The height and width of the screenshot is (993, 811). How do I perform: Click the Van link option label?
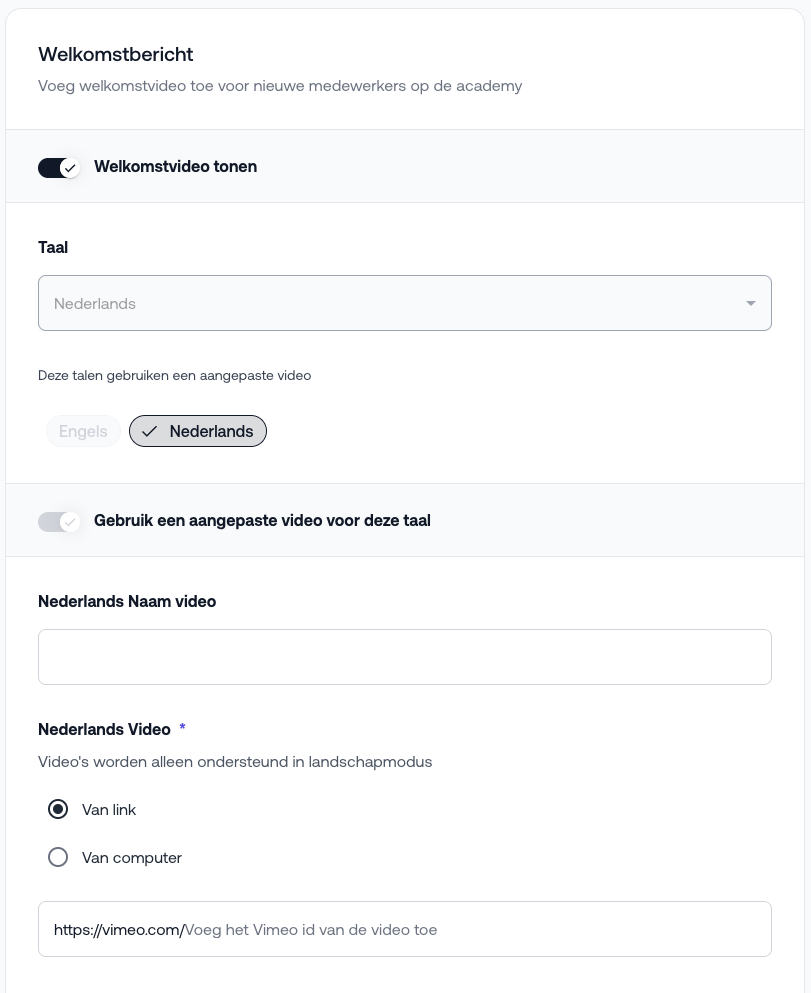pyautogui.click(x=109, y=809)
